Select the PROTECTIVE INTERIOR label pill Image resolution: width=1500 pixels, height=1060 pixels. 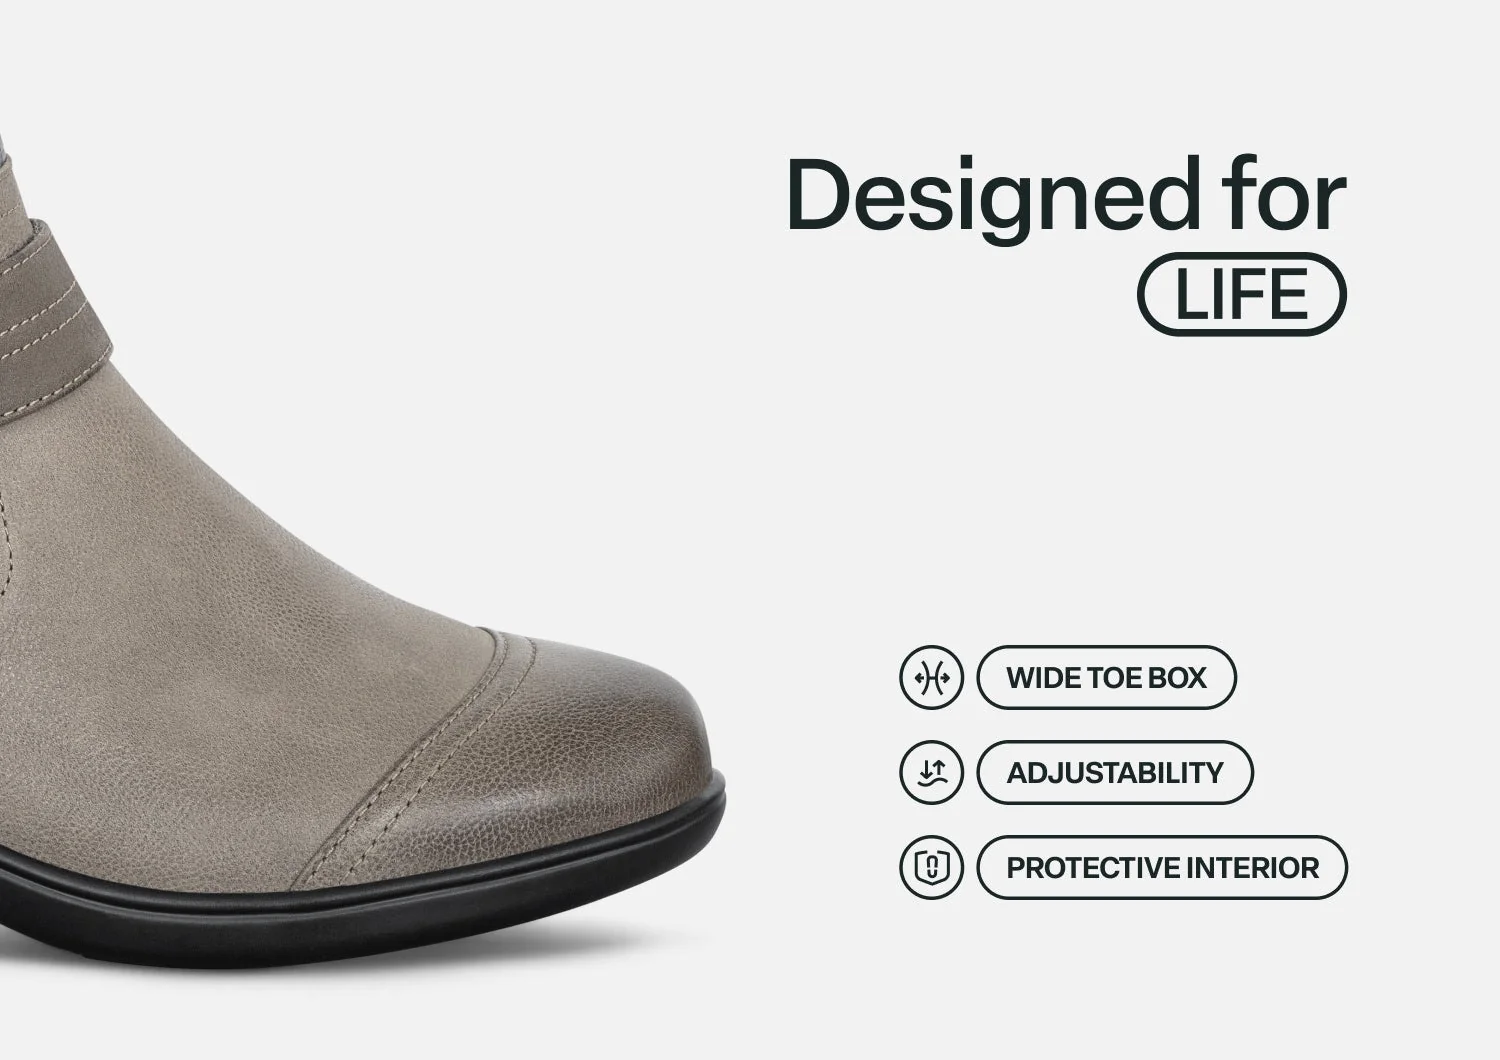tap(1162, 867)
